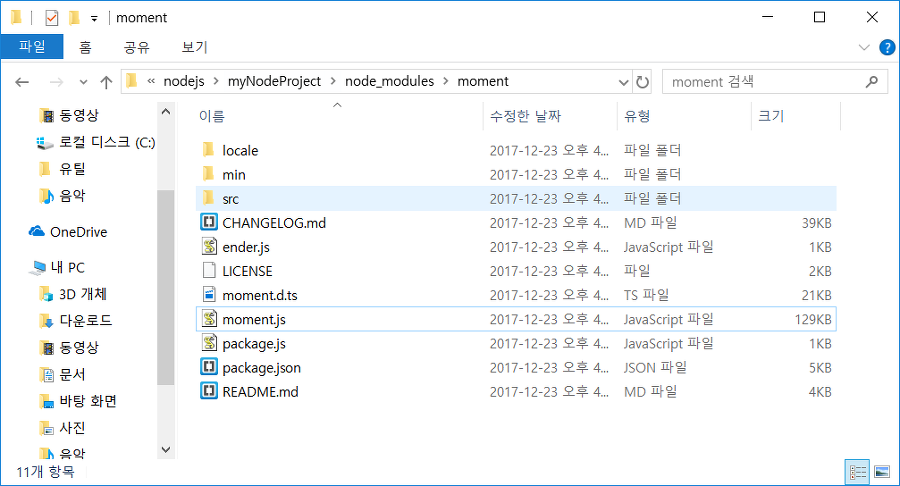The width and height of the screenshot is (900, 486).
Task: Select the TS 파일 type cell
Action: pyautogui.click(x=646, y=295)
